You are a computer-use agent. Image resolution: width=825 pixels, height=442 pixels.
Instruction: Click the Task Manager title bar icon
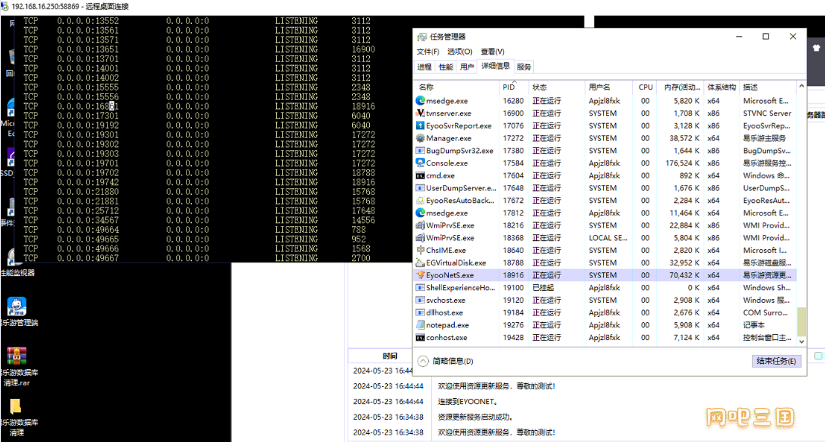tap(421, 37)
